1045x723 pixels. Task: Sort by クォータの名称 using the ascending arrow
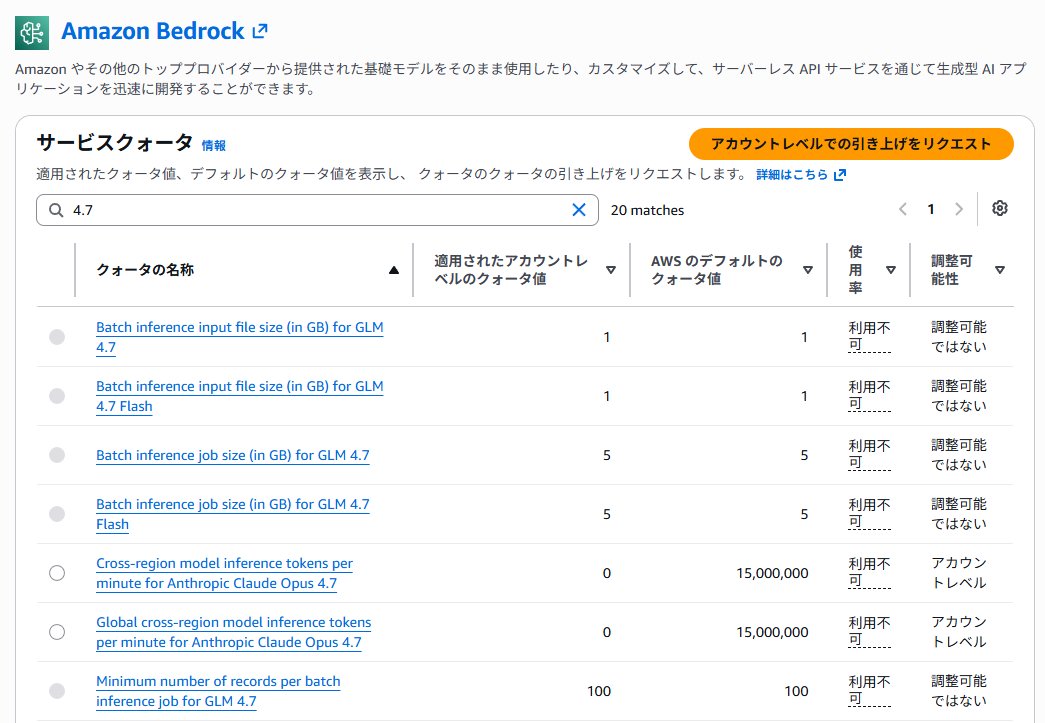[x=394, y=270]
